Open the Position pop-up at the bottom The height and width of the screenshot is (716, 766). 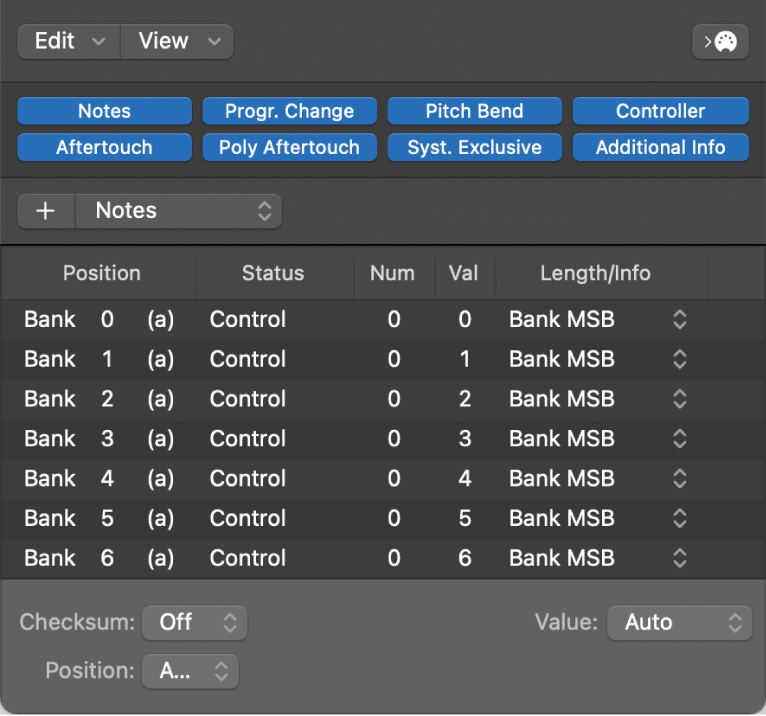point(191,672)
